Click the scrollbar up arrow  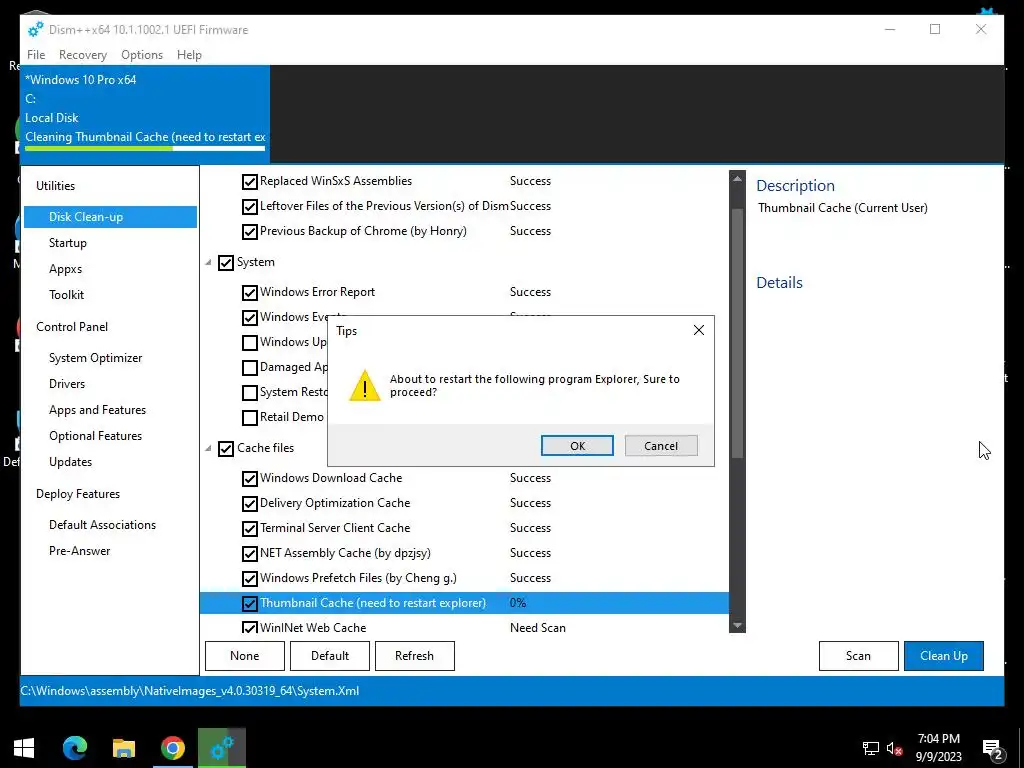[737, 178]
